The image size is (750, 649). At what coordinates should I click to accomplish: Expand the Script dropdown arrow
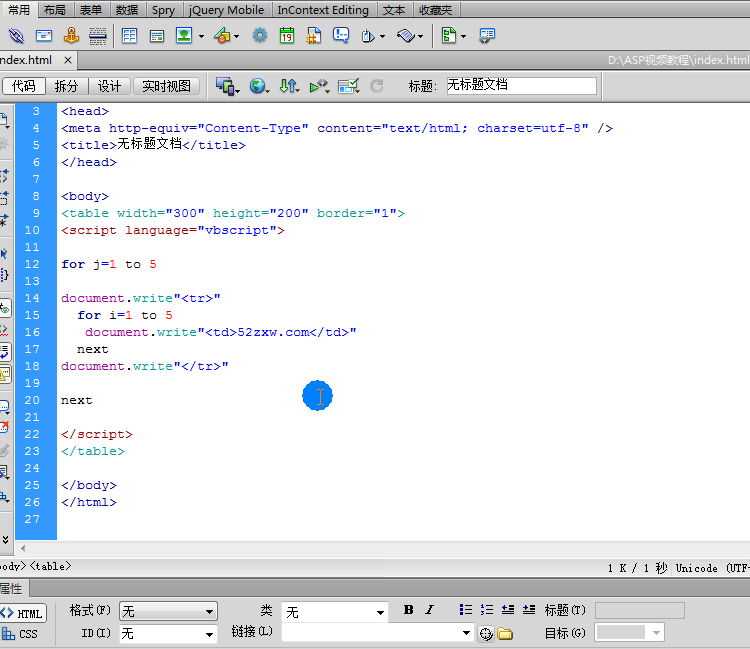click(420, 36)
